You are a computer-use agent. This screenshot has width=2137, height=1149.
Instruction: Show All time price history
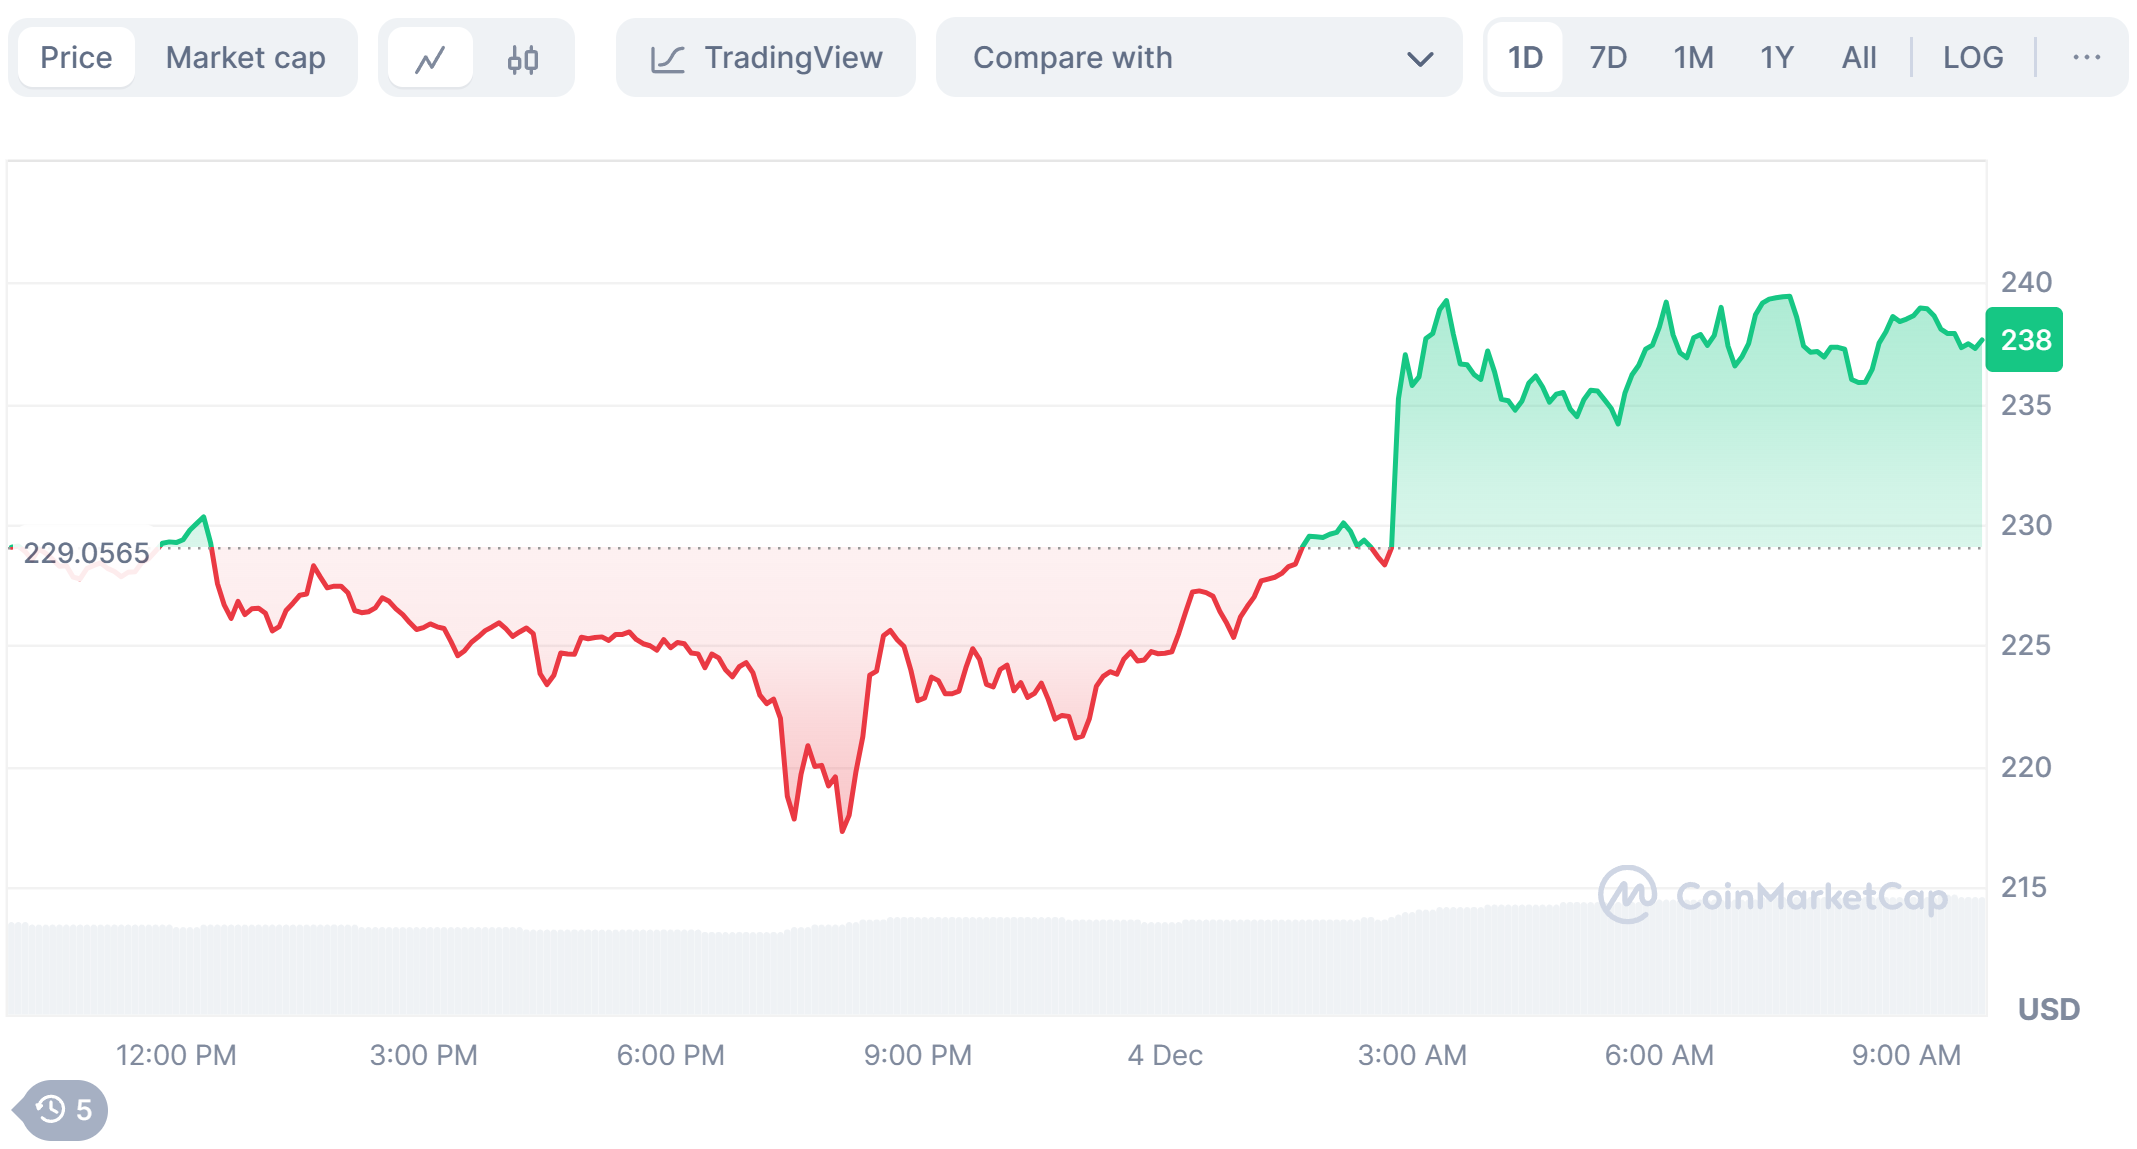point(1858,58)
